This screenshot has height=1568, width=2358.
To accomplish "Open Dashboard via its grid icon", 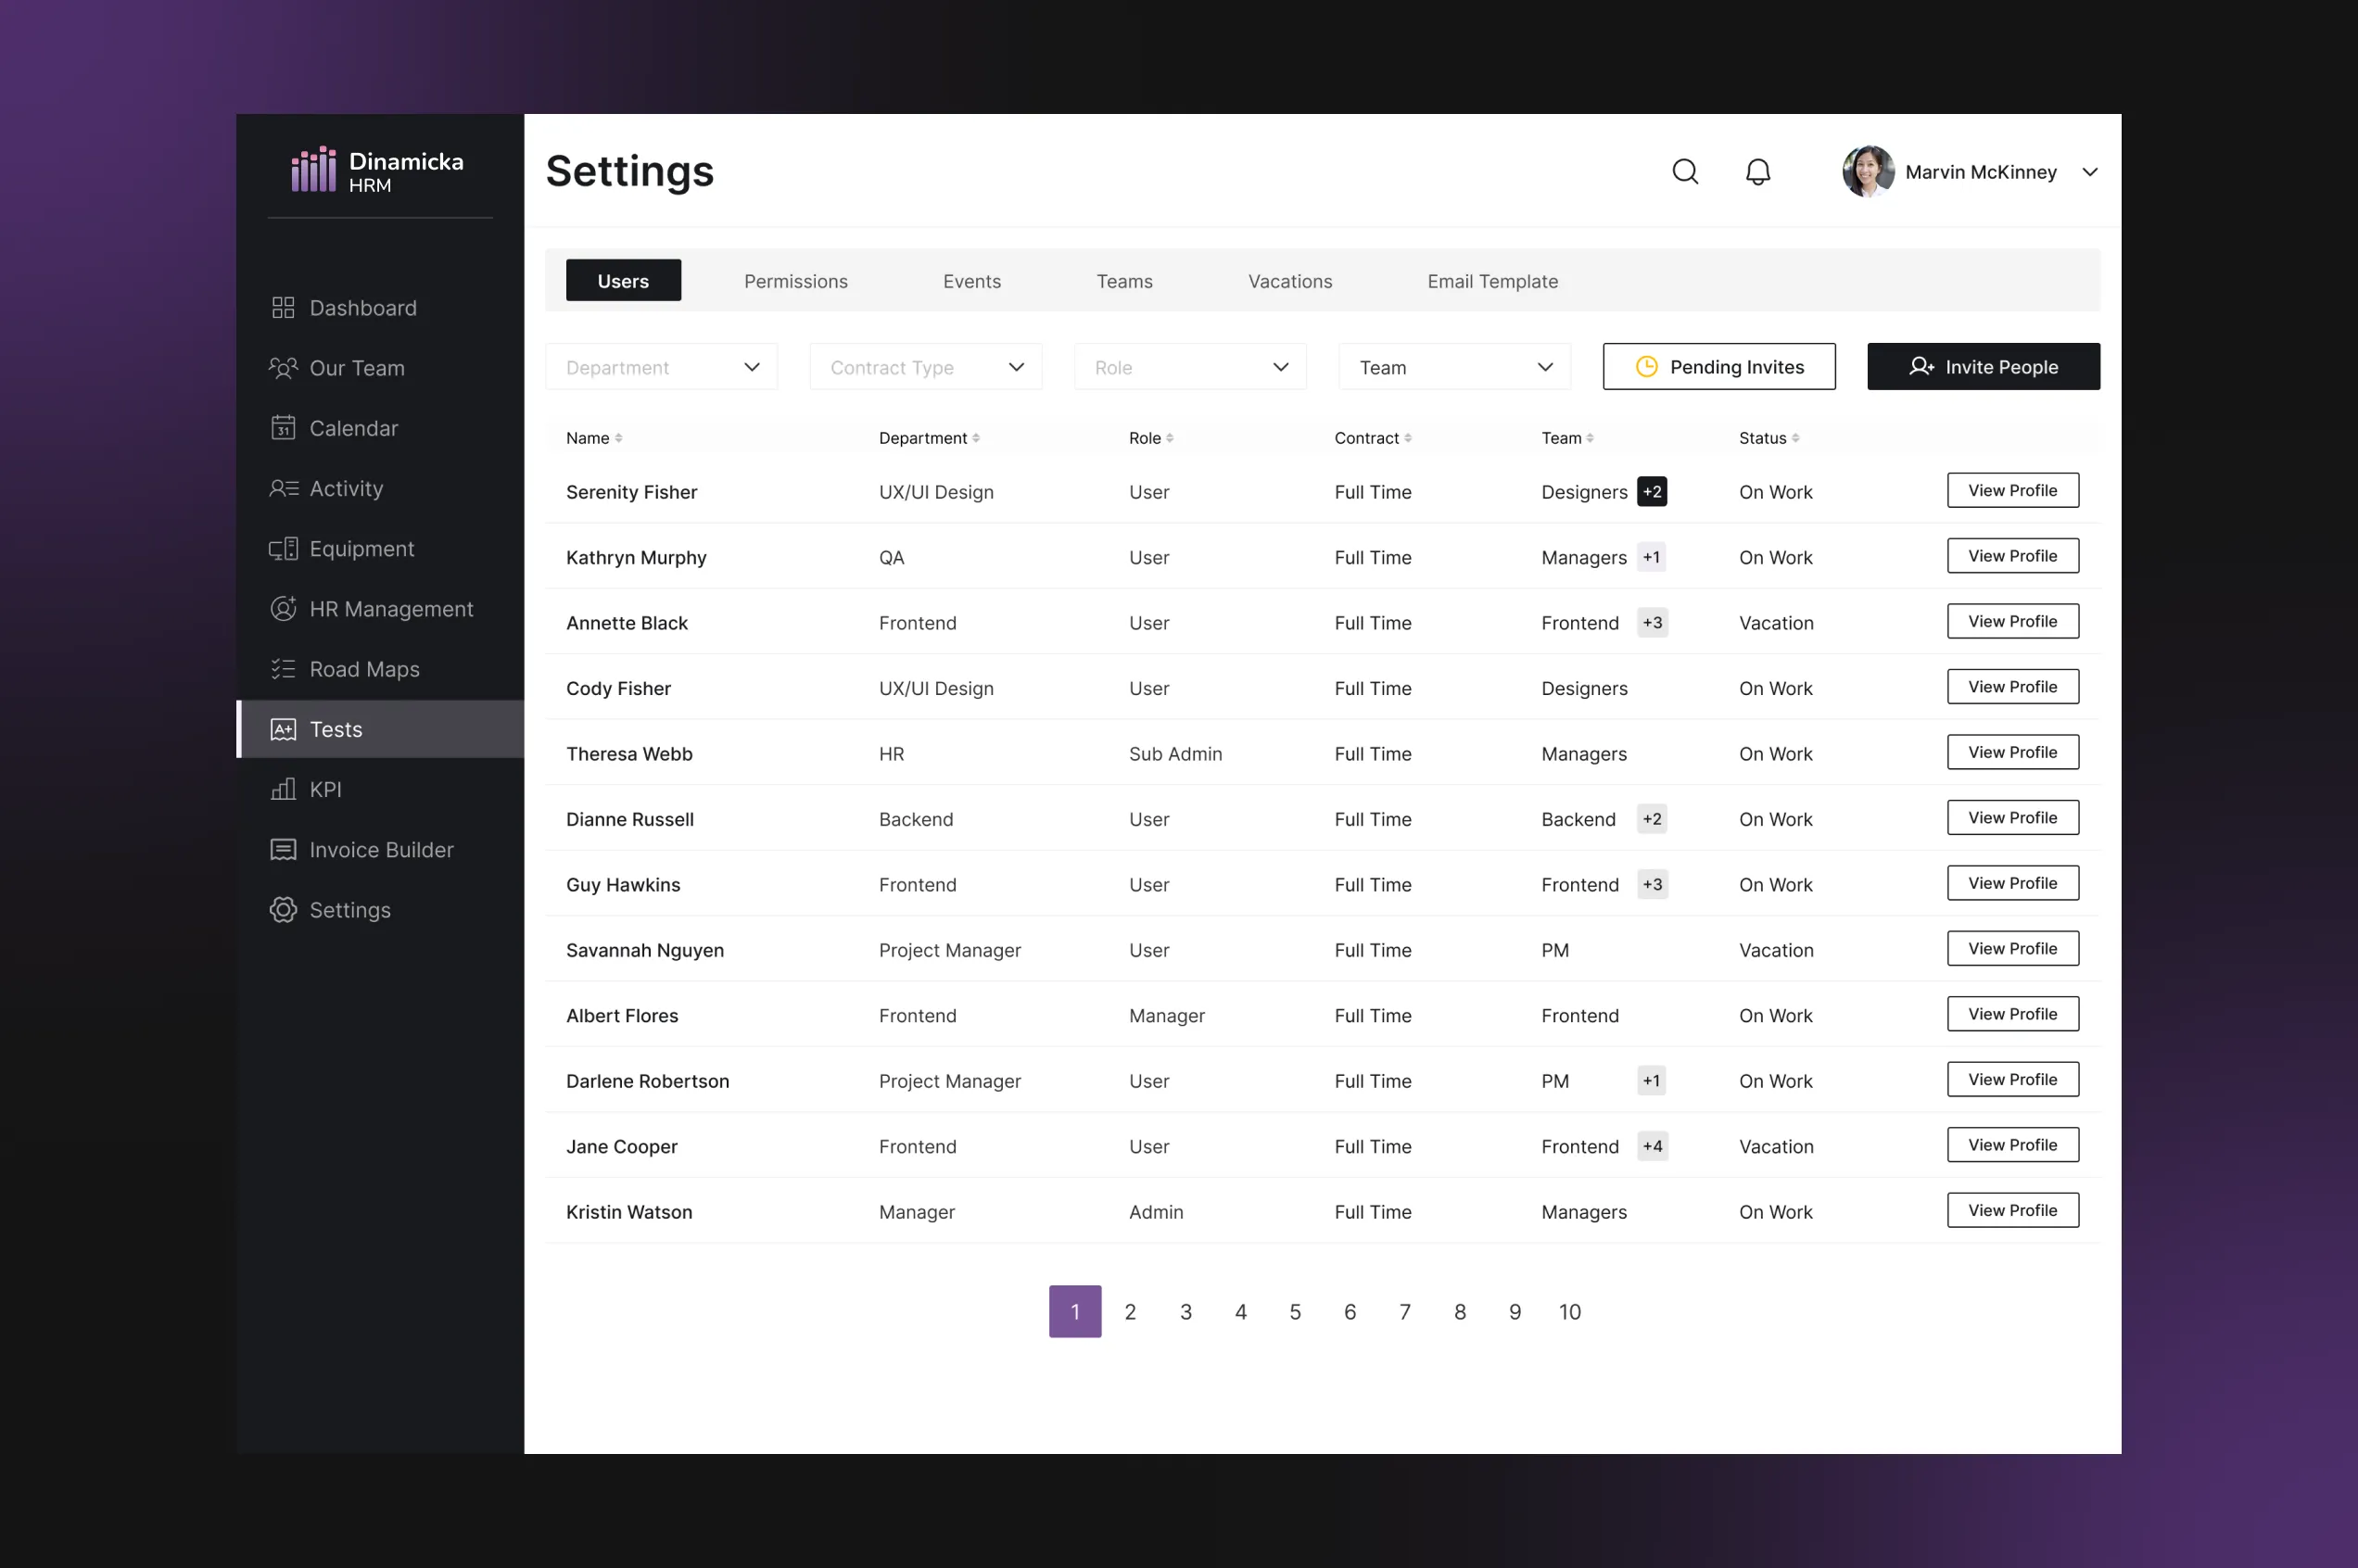I will 283,308.
